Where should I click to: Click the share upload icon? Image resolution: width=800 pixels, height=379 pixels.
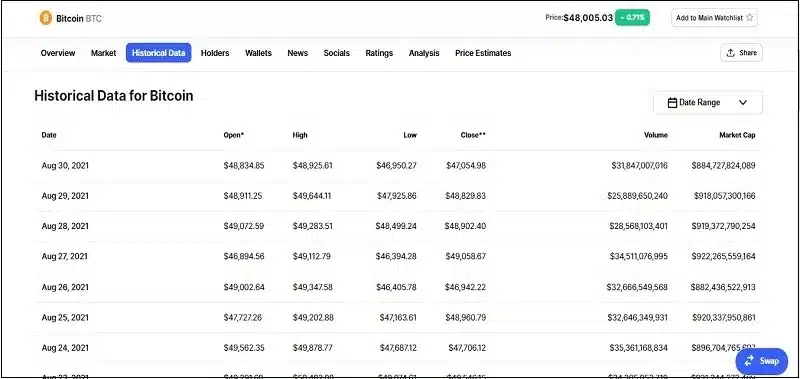point(731,53)
